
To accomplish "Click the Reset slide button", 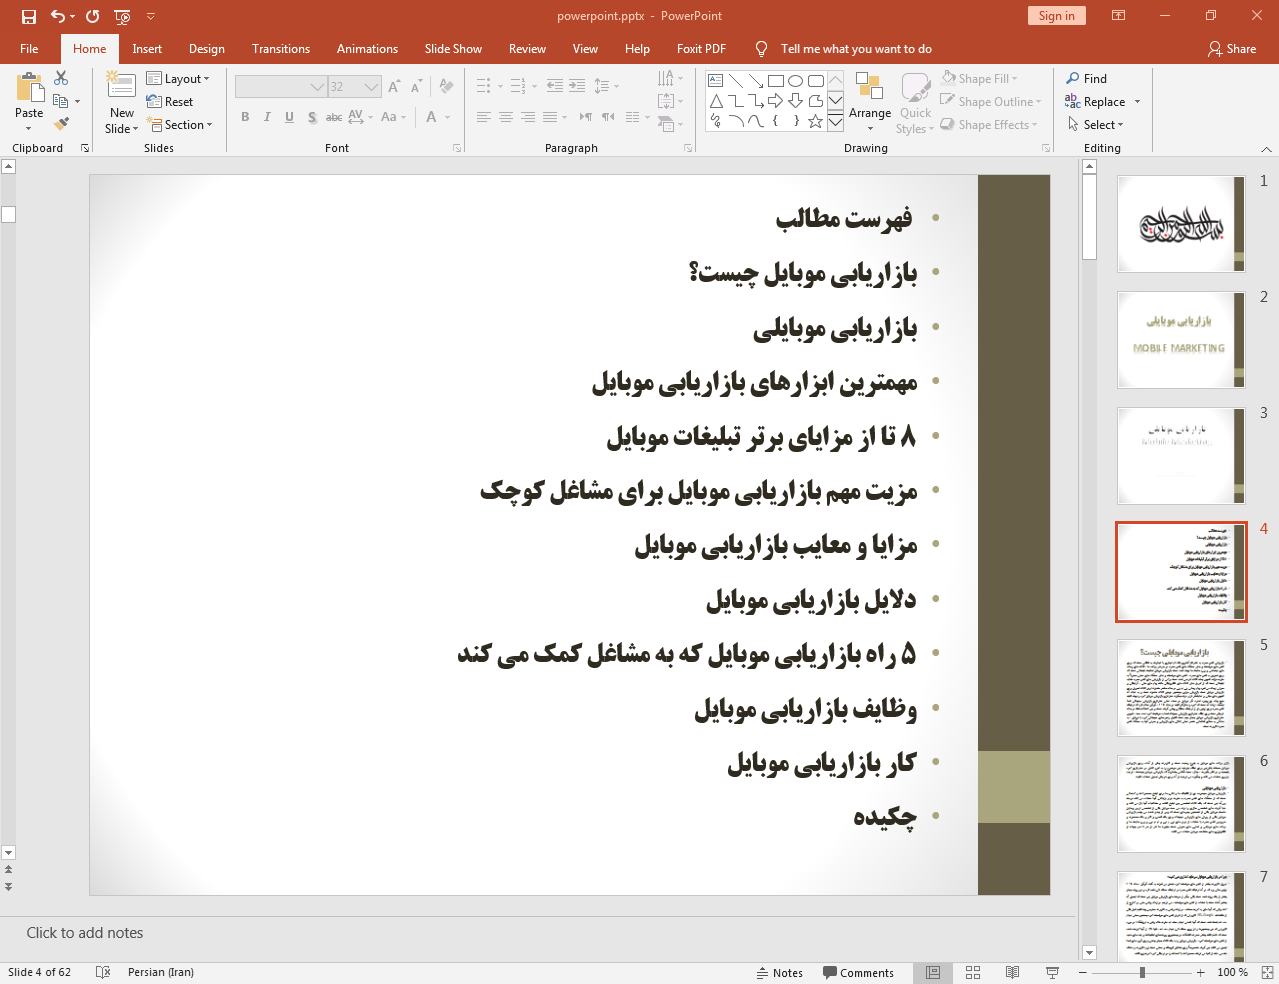I will (x=170, y=102).
